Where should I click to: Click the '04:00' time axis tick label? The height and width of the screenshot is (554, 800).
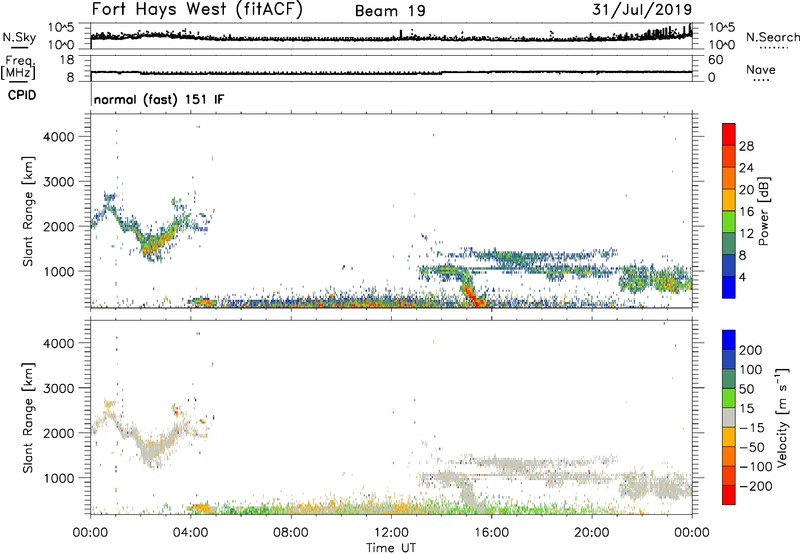coord(191,533)
